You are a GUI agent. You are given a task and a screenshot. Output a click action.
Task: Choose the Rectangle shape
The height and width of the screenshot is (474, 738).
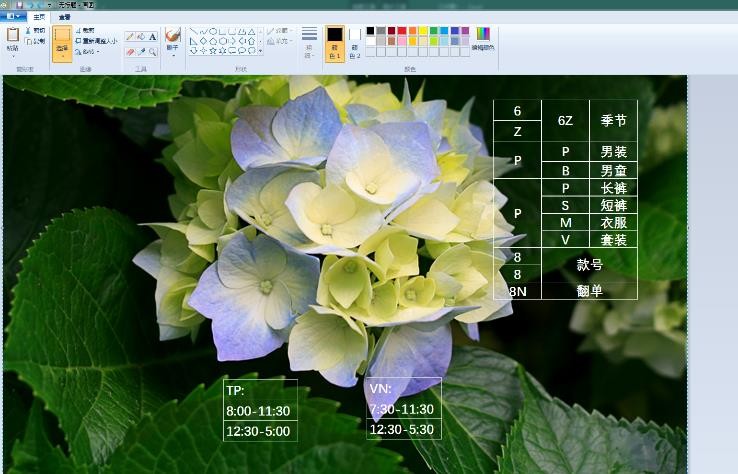tap(223, 32)
